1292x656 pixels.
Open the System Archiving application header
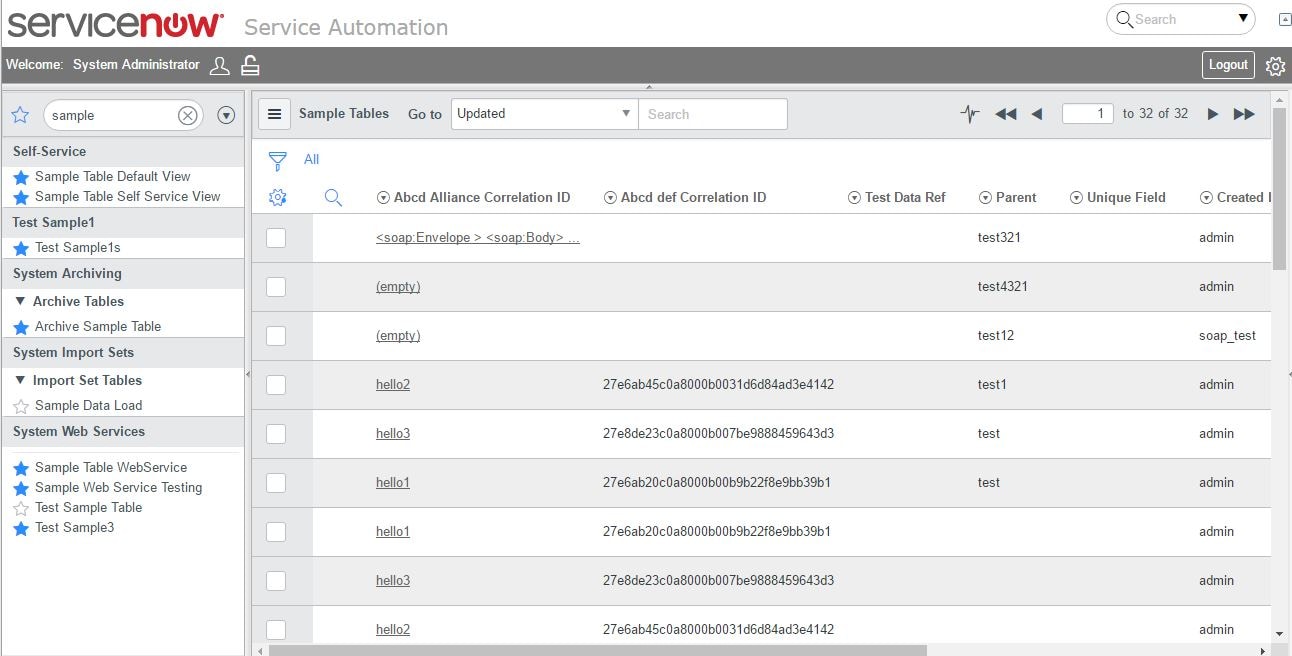[x=123, y=274]
